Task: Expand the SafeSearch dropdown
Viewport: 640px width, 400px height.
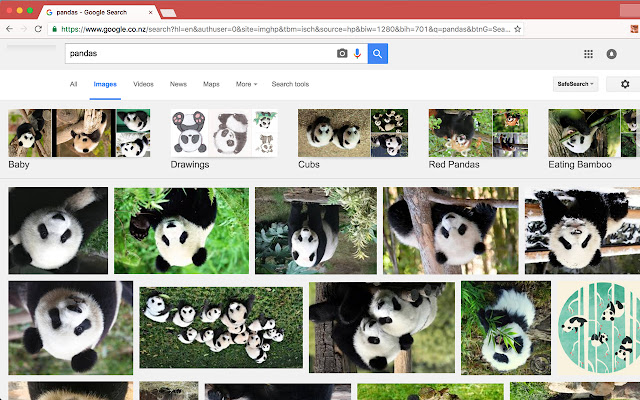Action: pos(575,85)
